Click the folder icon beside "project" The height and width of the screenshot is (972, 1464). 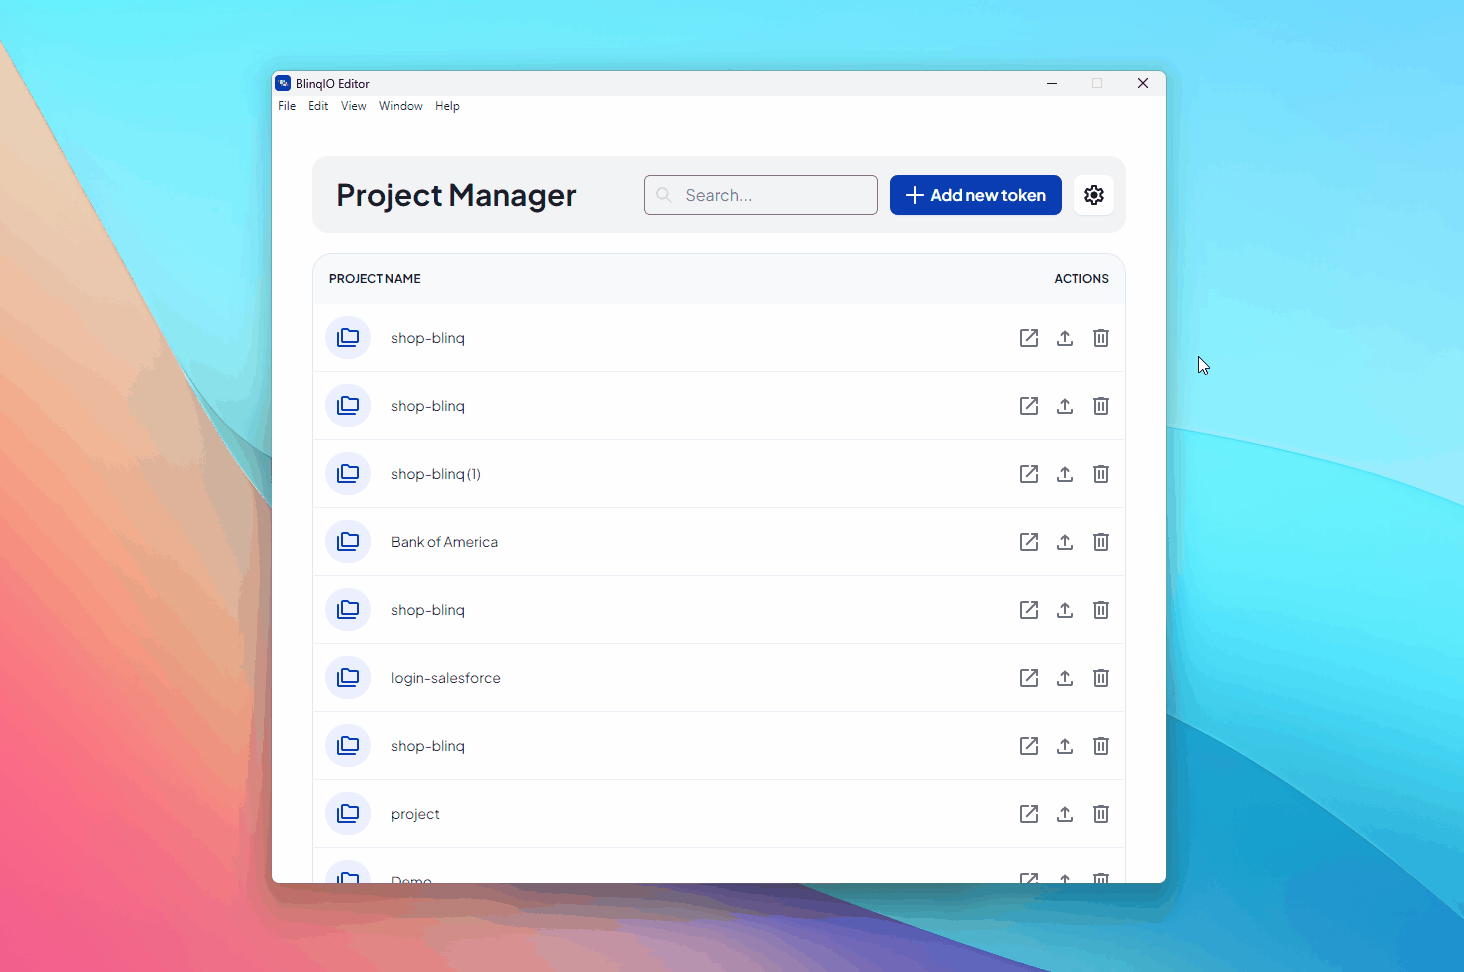(x=348, y=814)
